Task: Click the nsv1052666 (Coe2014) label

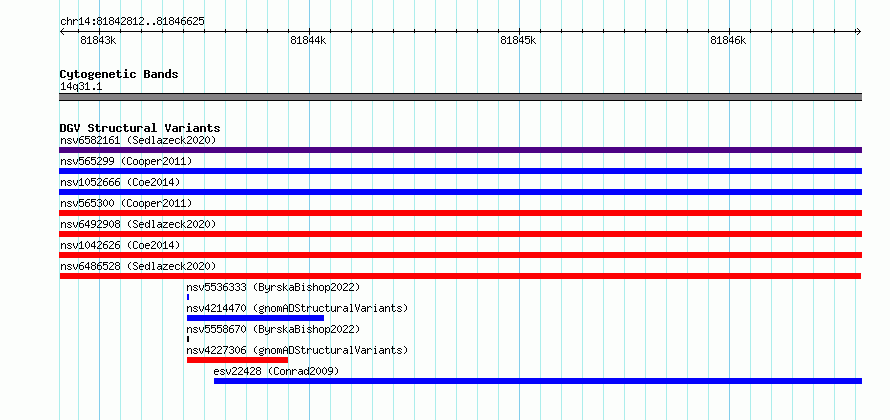Action: pyautogui.click(x=120, y=182)
